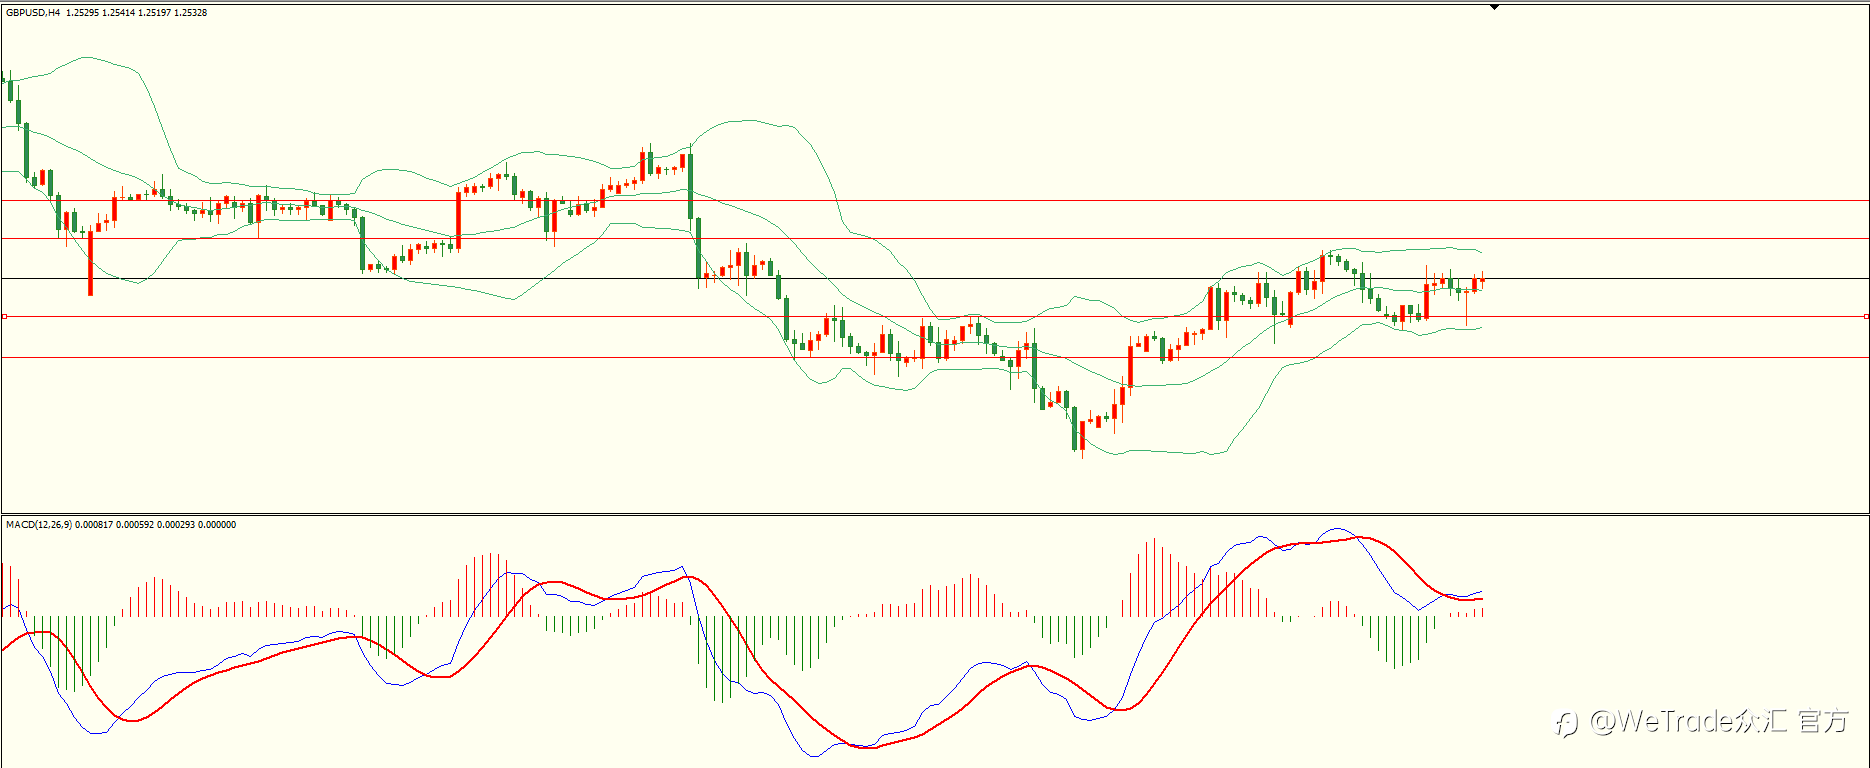Click the black horizontal price line
This screenshot has height=768, width=1870.
click(935, 278)
